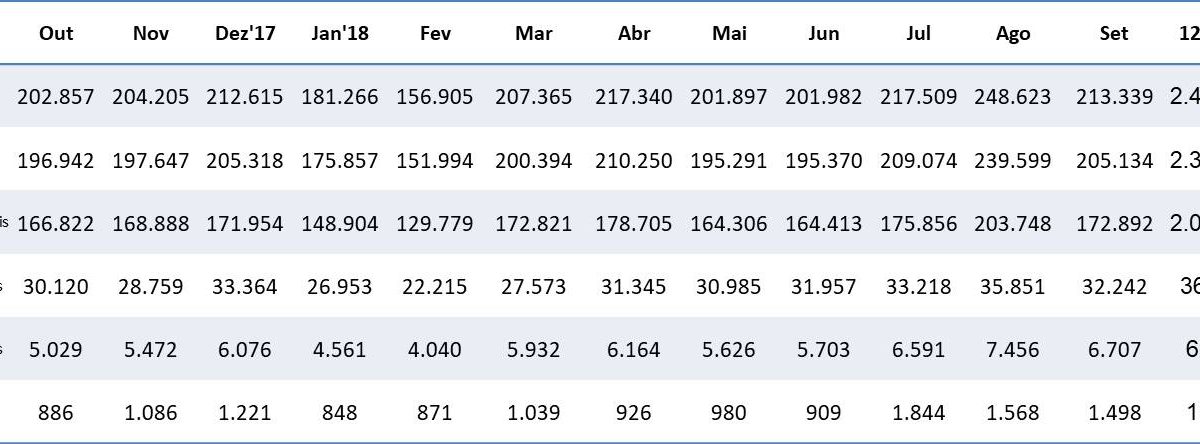The height and width of the screenshot is (444, 1200).
Task: Select the 202.857 cell under Out
Action: pyautogui.click(x=56, y=97)
